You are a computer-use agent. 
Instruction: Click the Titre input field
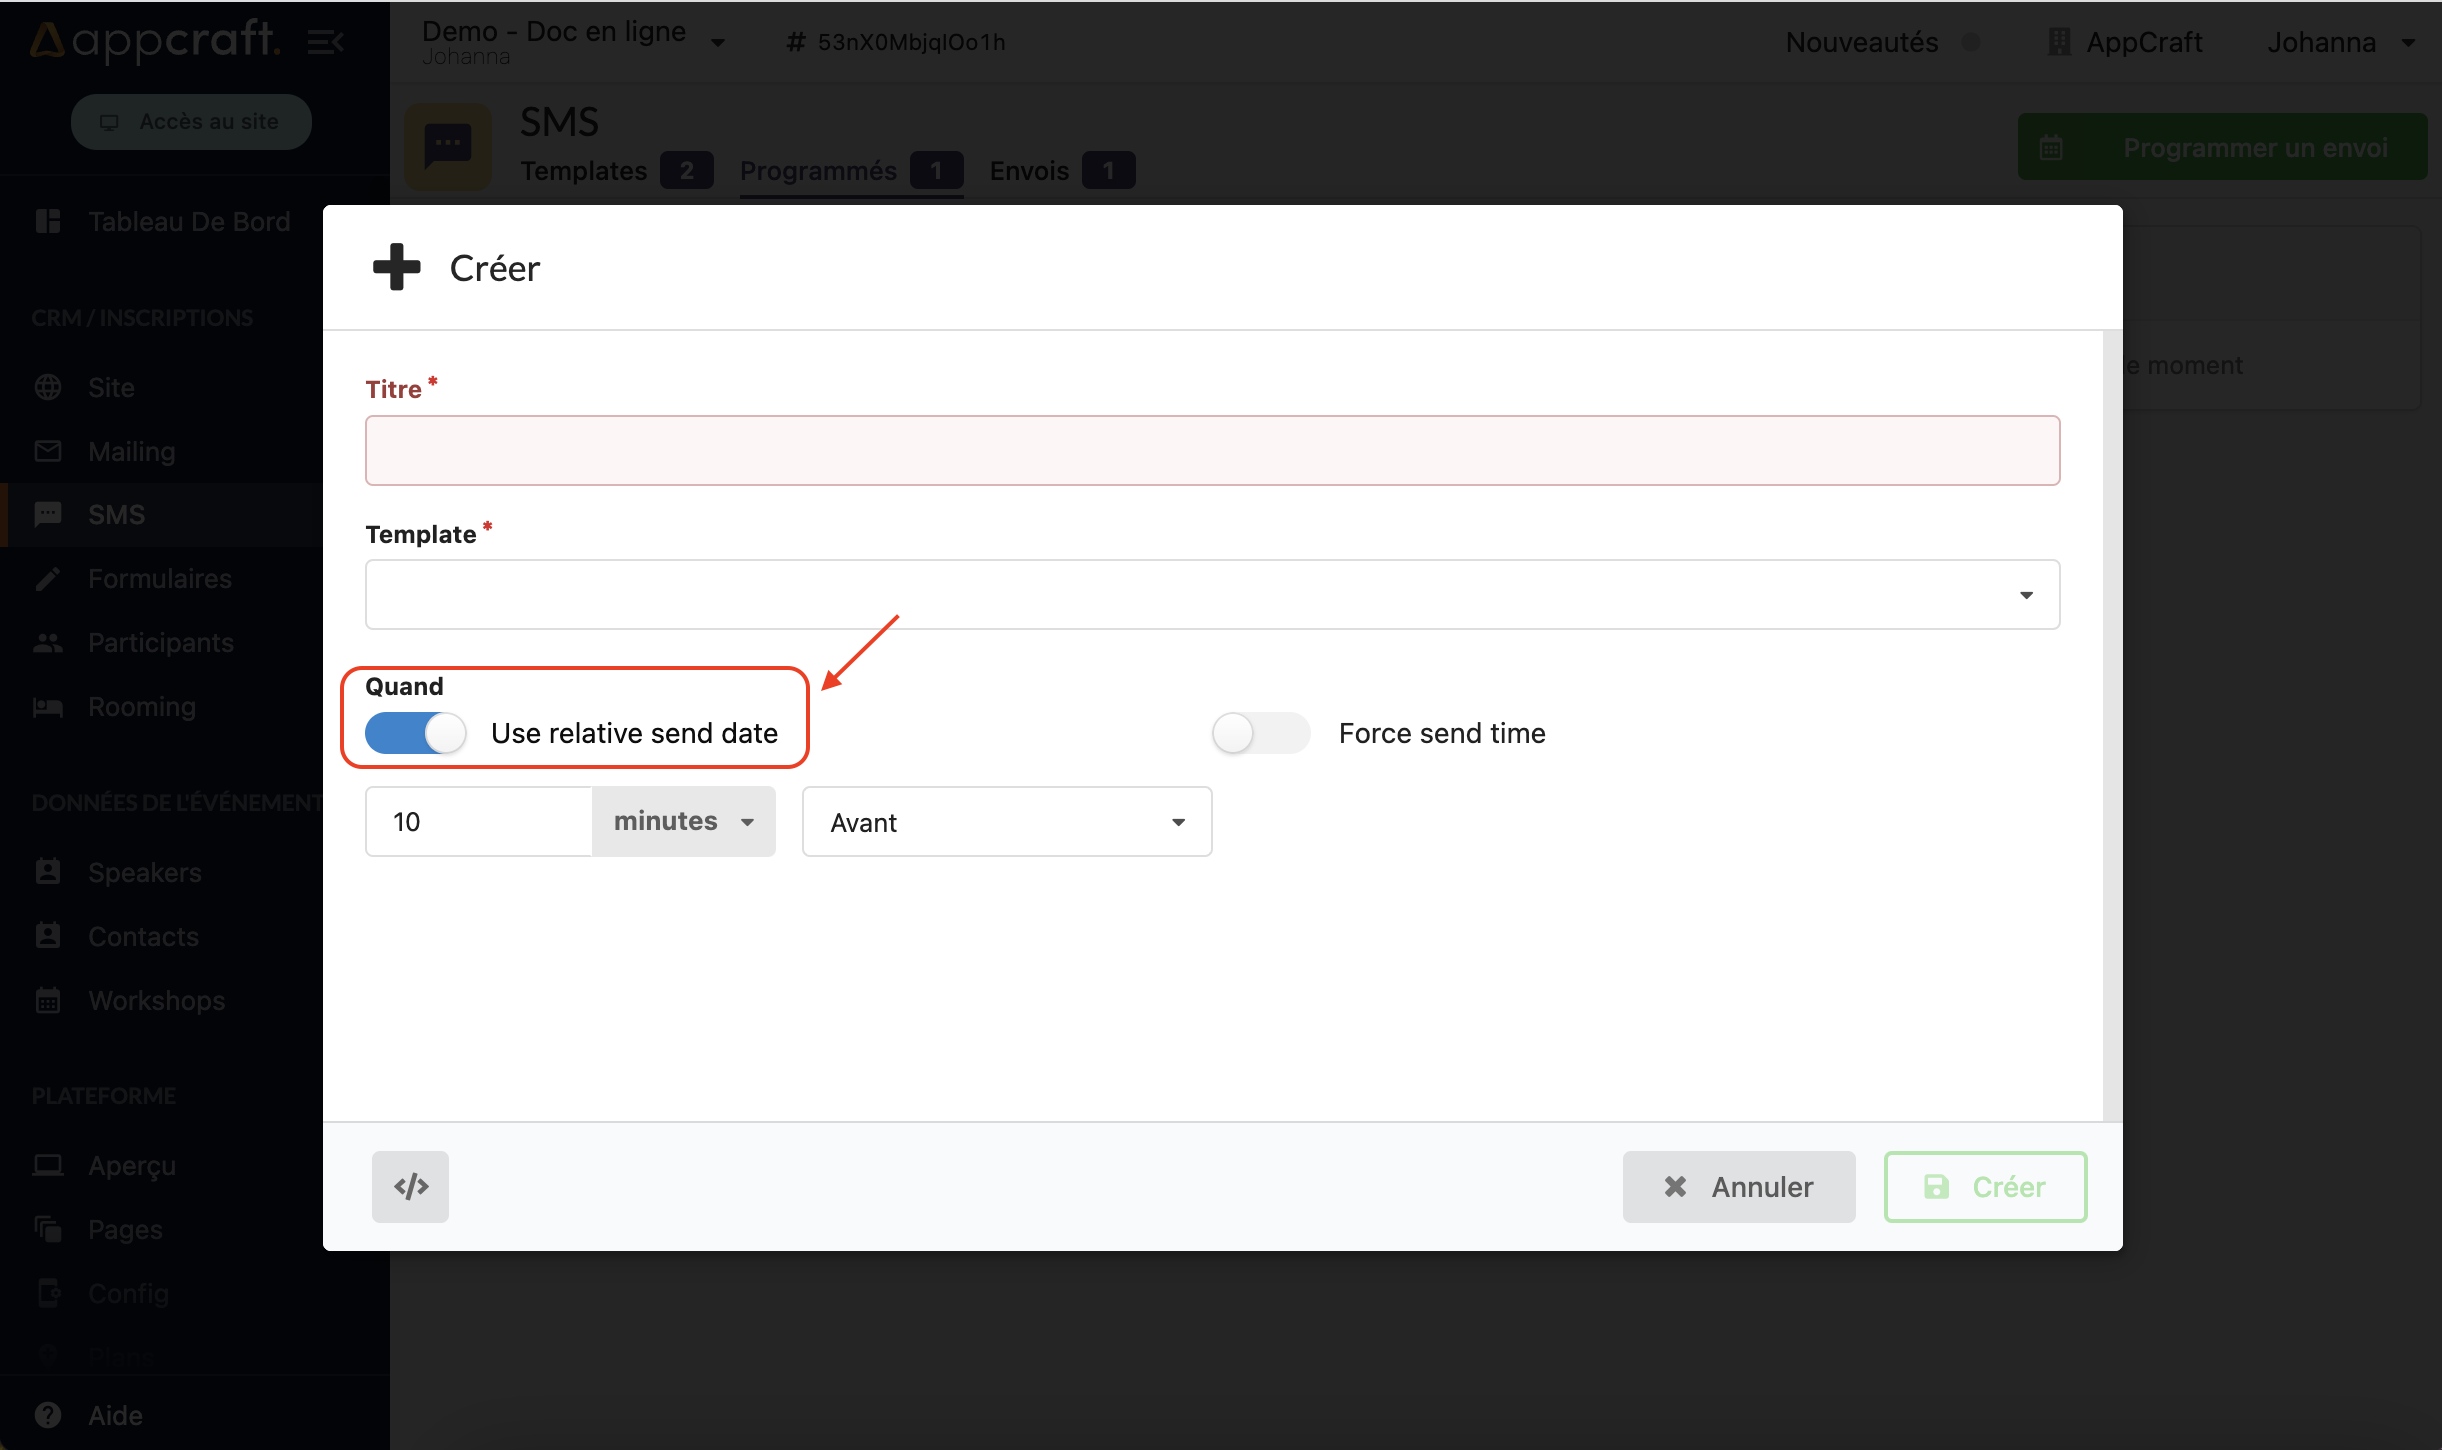coord(1212,451)
